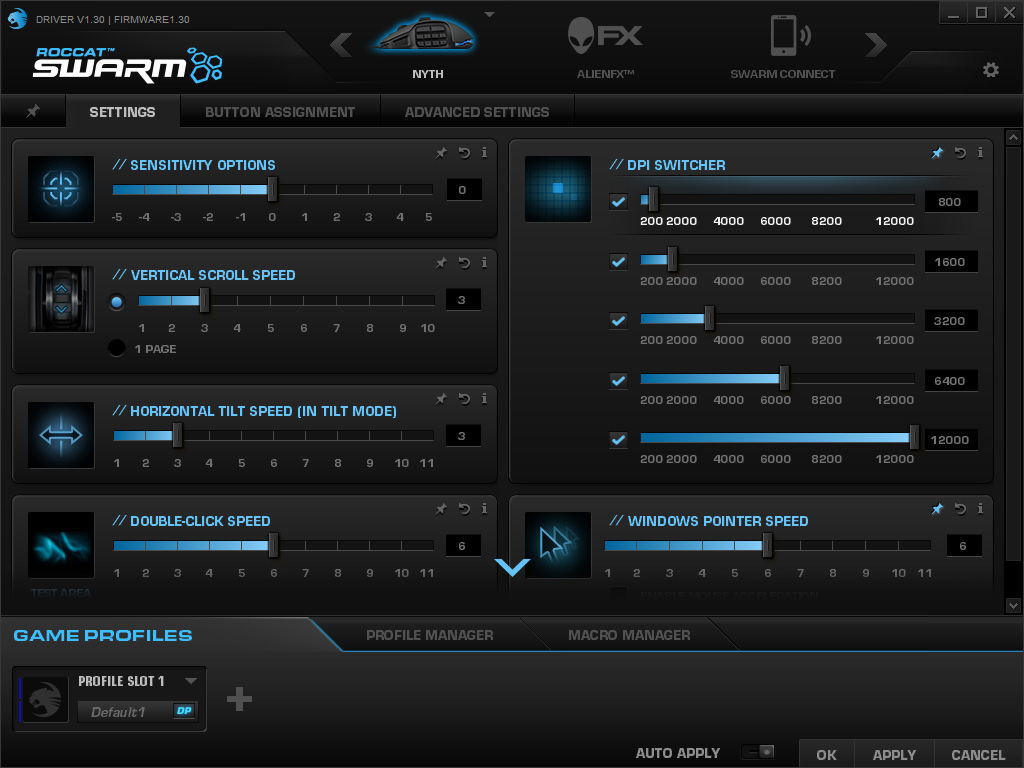The image size is (1024, 768).
Task: Show info for Windows Pointer Speed
Action: (980, 508)
